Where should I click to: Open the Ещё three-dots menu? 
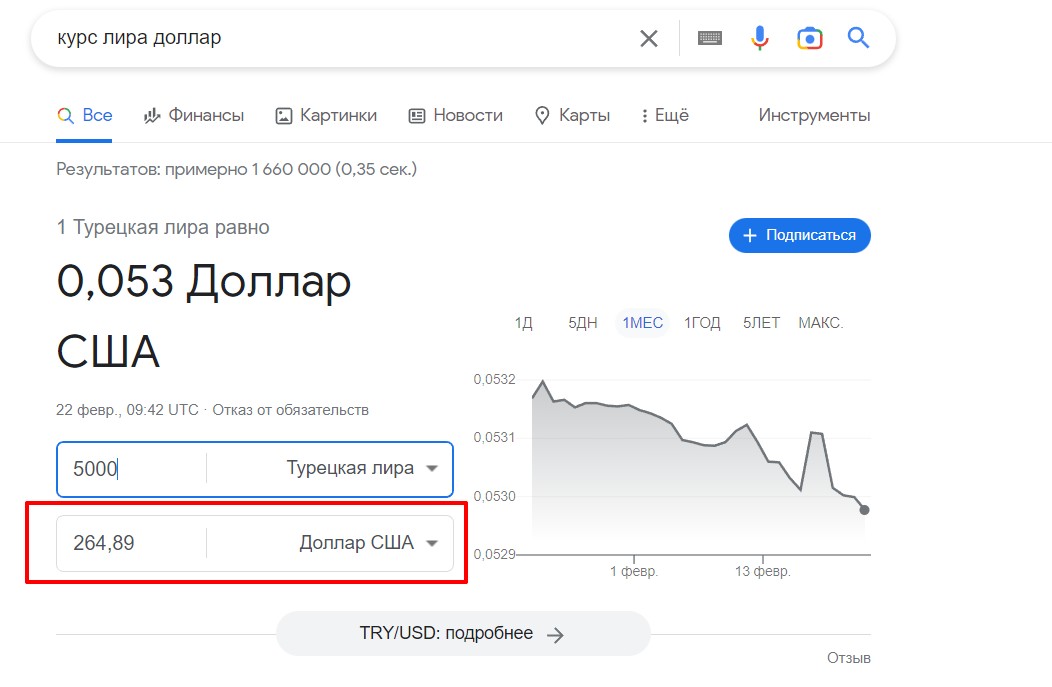click(645, 116)
